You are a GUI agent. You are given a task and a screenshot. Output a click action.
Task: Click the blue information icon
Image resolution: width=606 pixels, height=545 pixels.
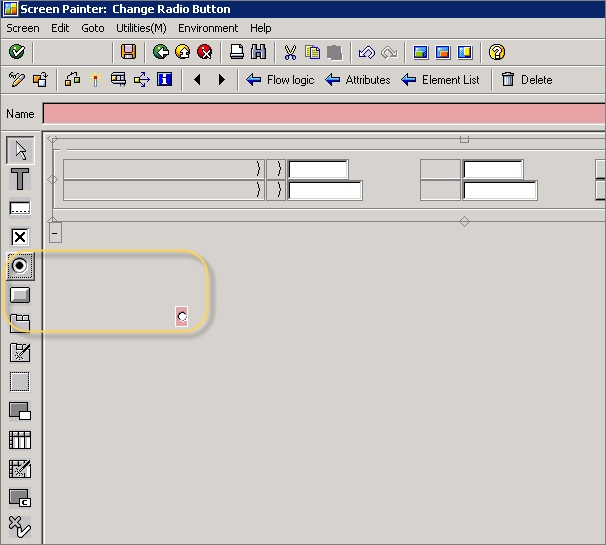[x=164, y=79]
